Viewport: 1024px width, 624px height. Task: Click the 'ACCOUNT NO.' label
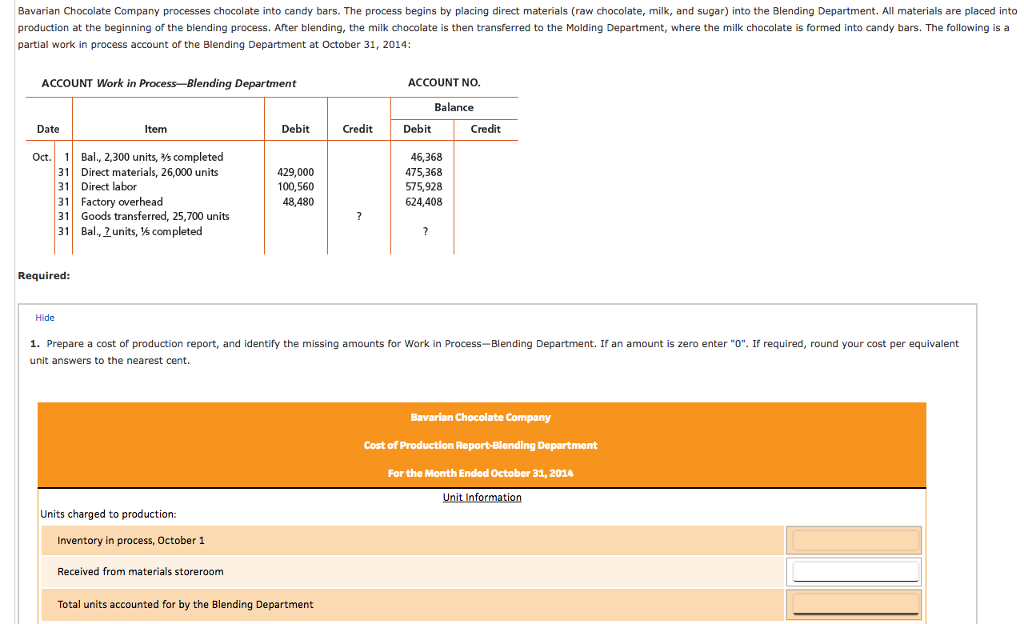444,83
